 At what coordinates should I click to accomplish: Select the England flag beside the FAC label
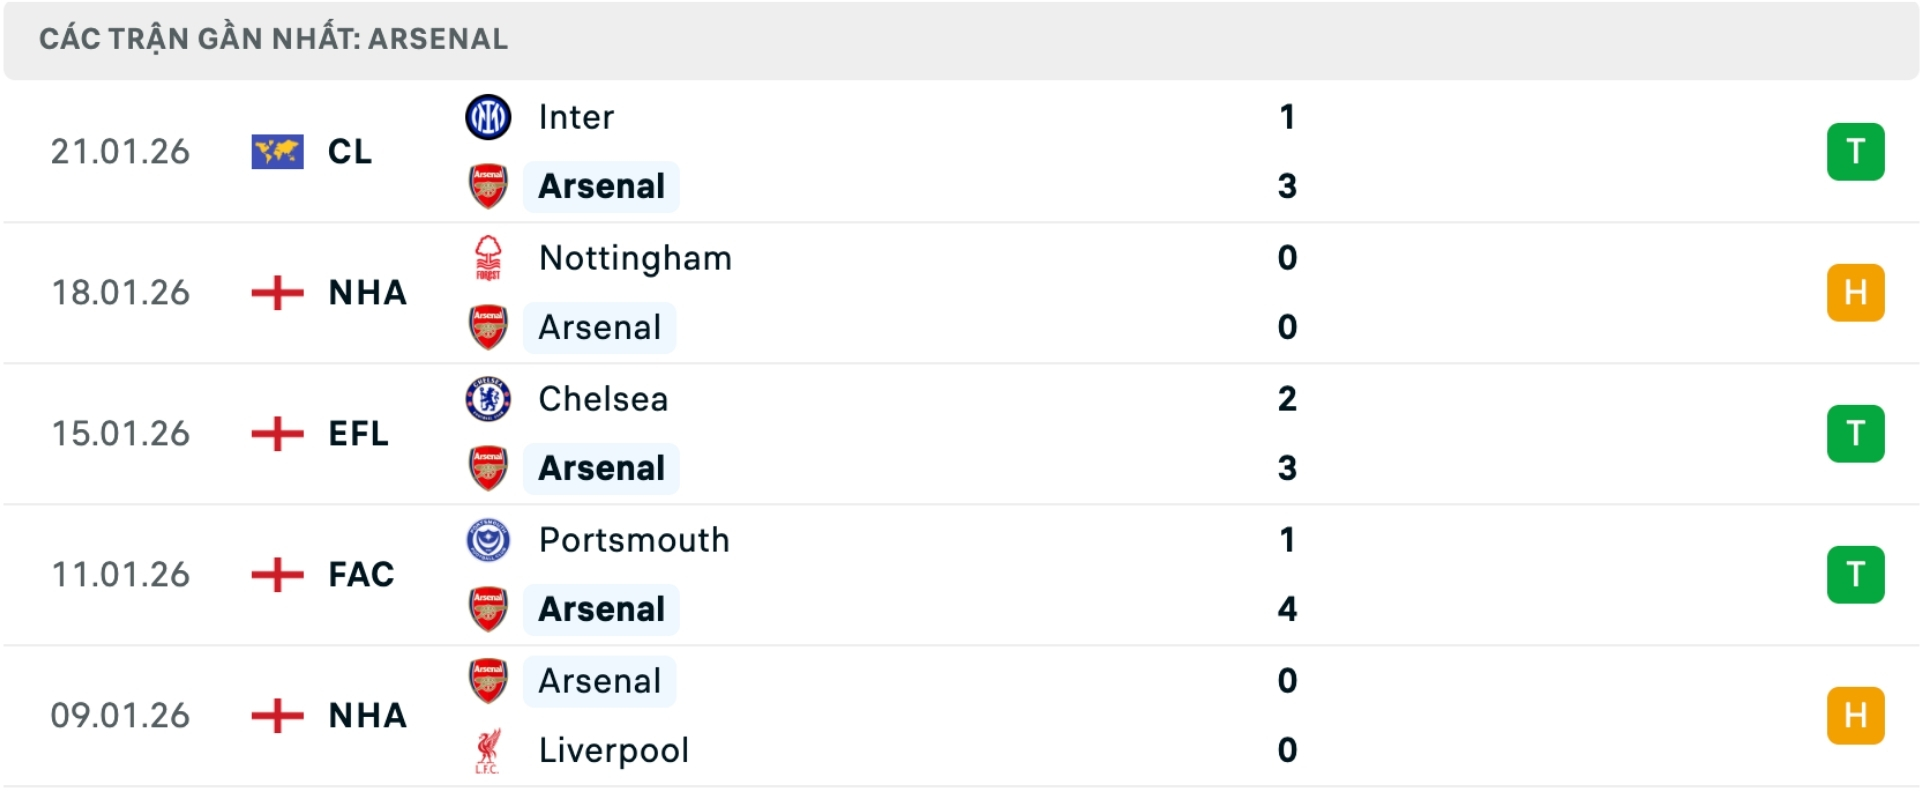click(x=275, y=574)
